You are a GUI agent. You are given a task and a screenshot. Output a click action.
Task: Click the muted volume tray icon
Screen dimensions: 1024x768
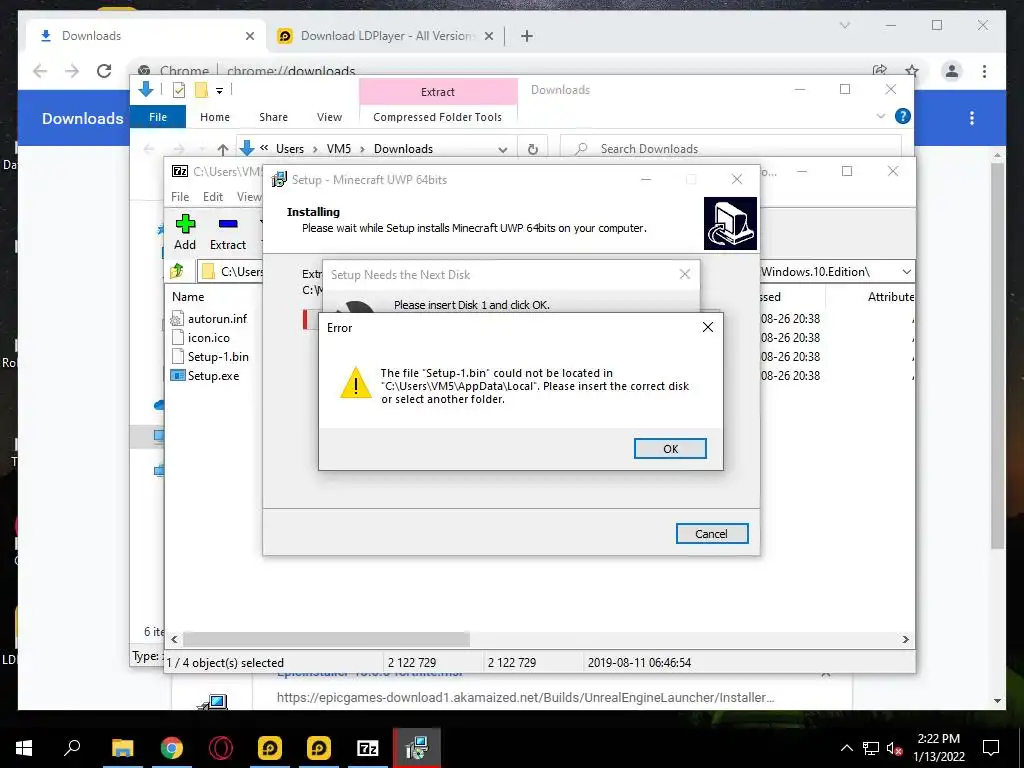click(x=894, y=748)
